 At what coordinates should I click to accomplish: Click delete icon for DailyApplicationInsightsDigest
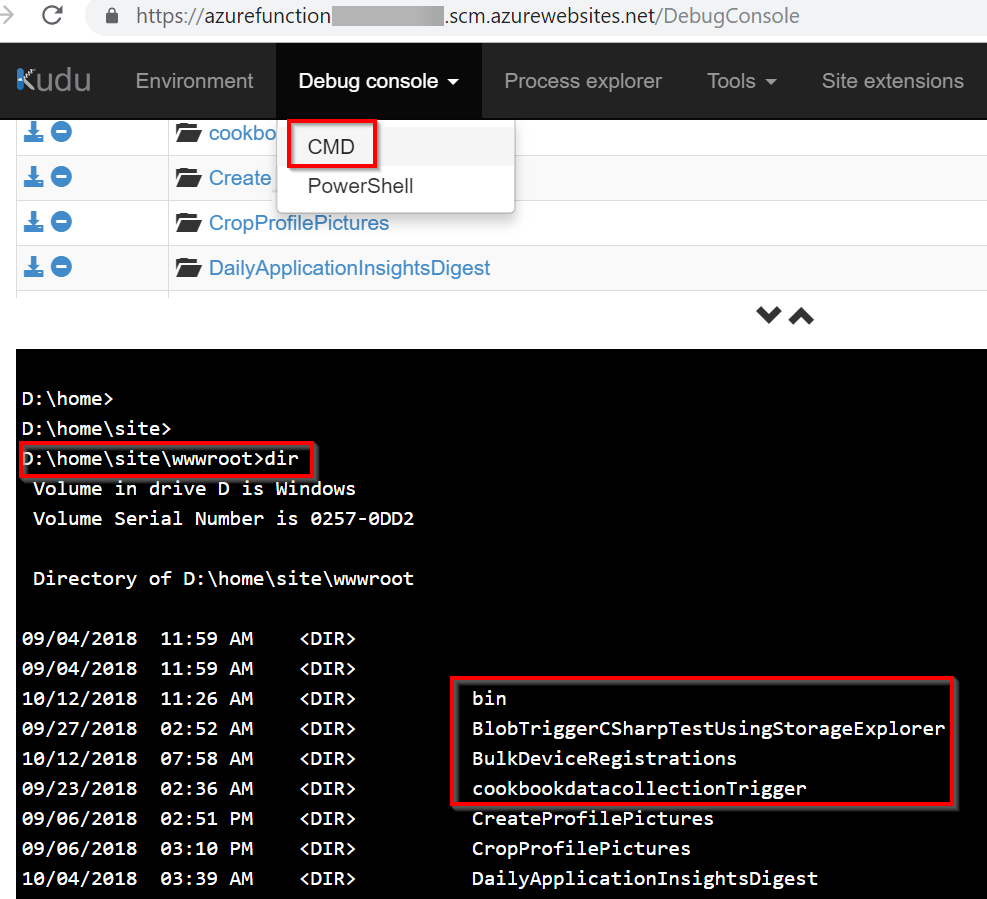pyautogui.click(x=61, y=267)
